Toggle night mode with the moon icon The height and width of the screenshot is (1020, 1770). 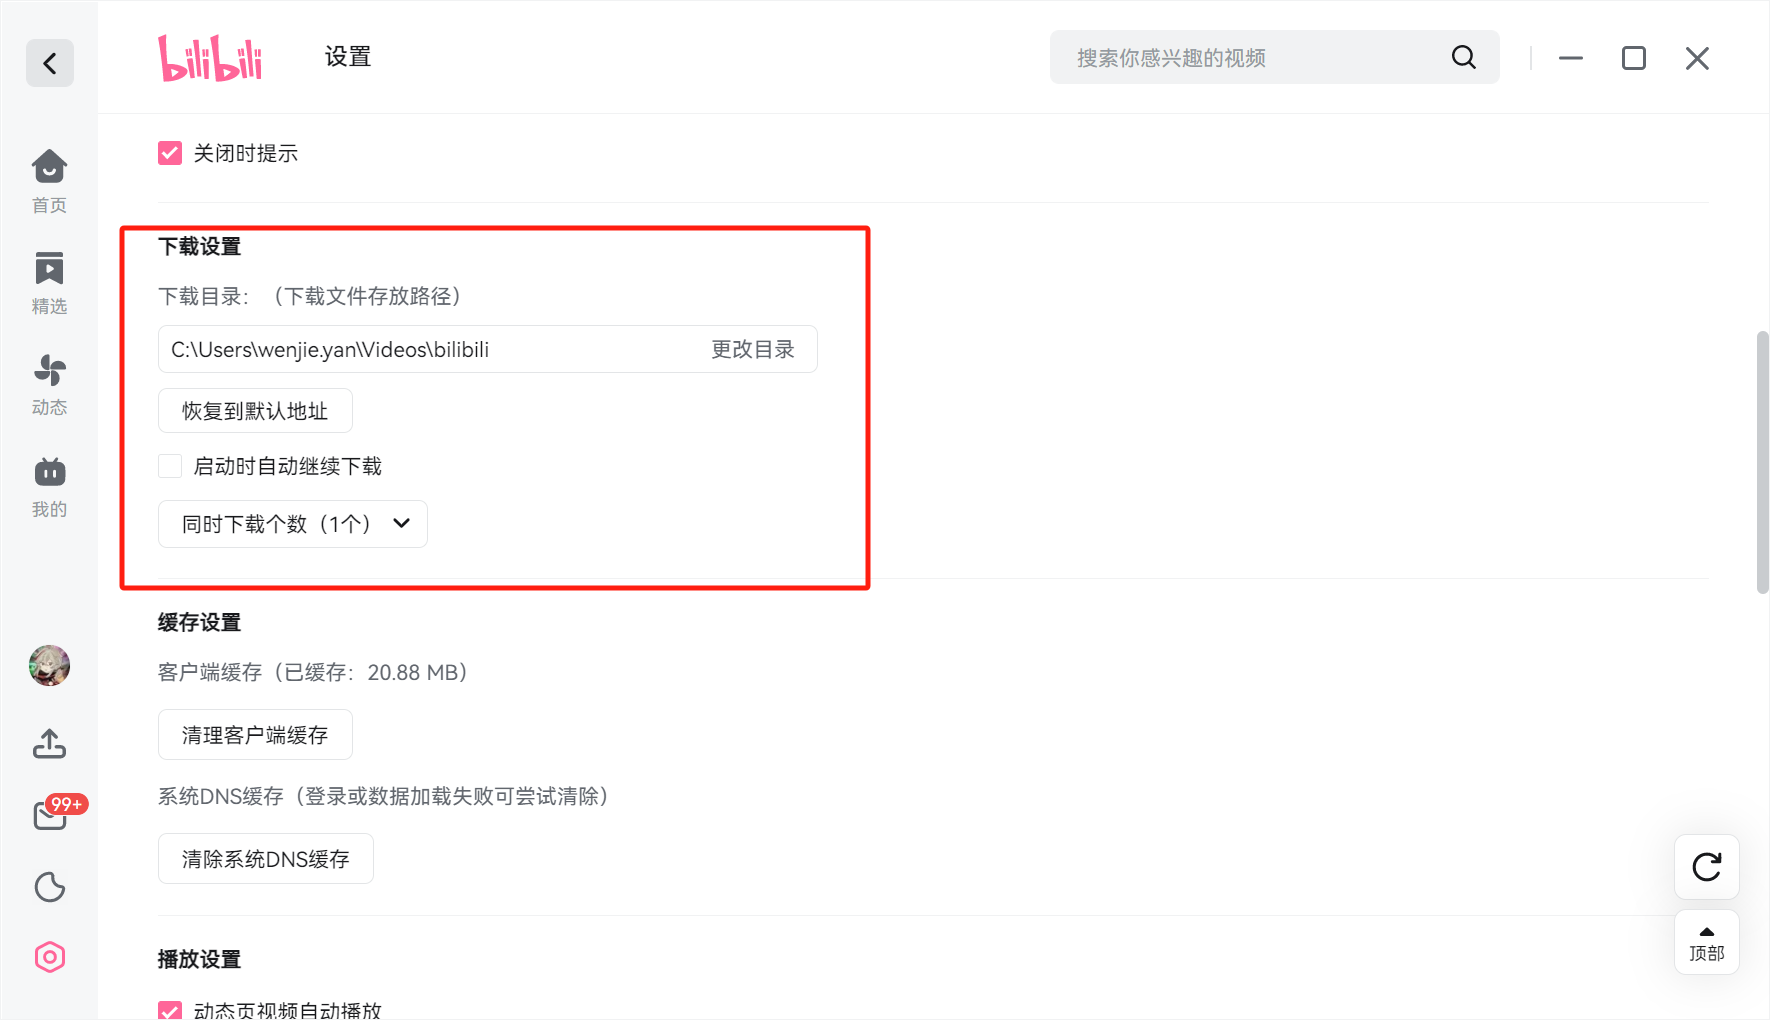49,887
